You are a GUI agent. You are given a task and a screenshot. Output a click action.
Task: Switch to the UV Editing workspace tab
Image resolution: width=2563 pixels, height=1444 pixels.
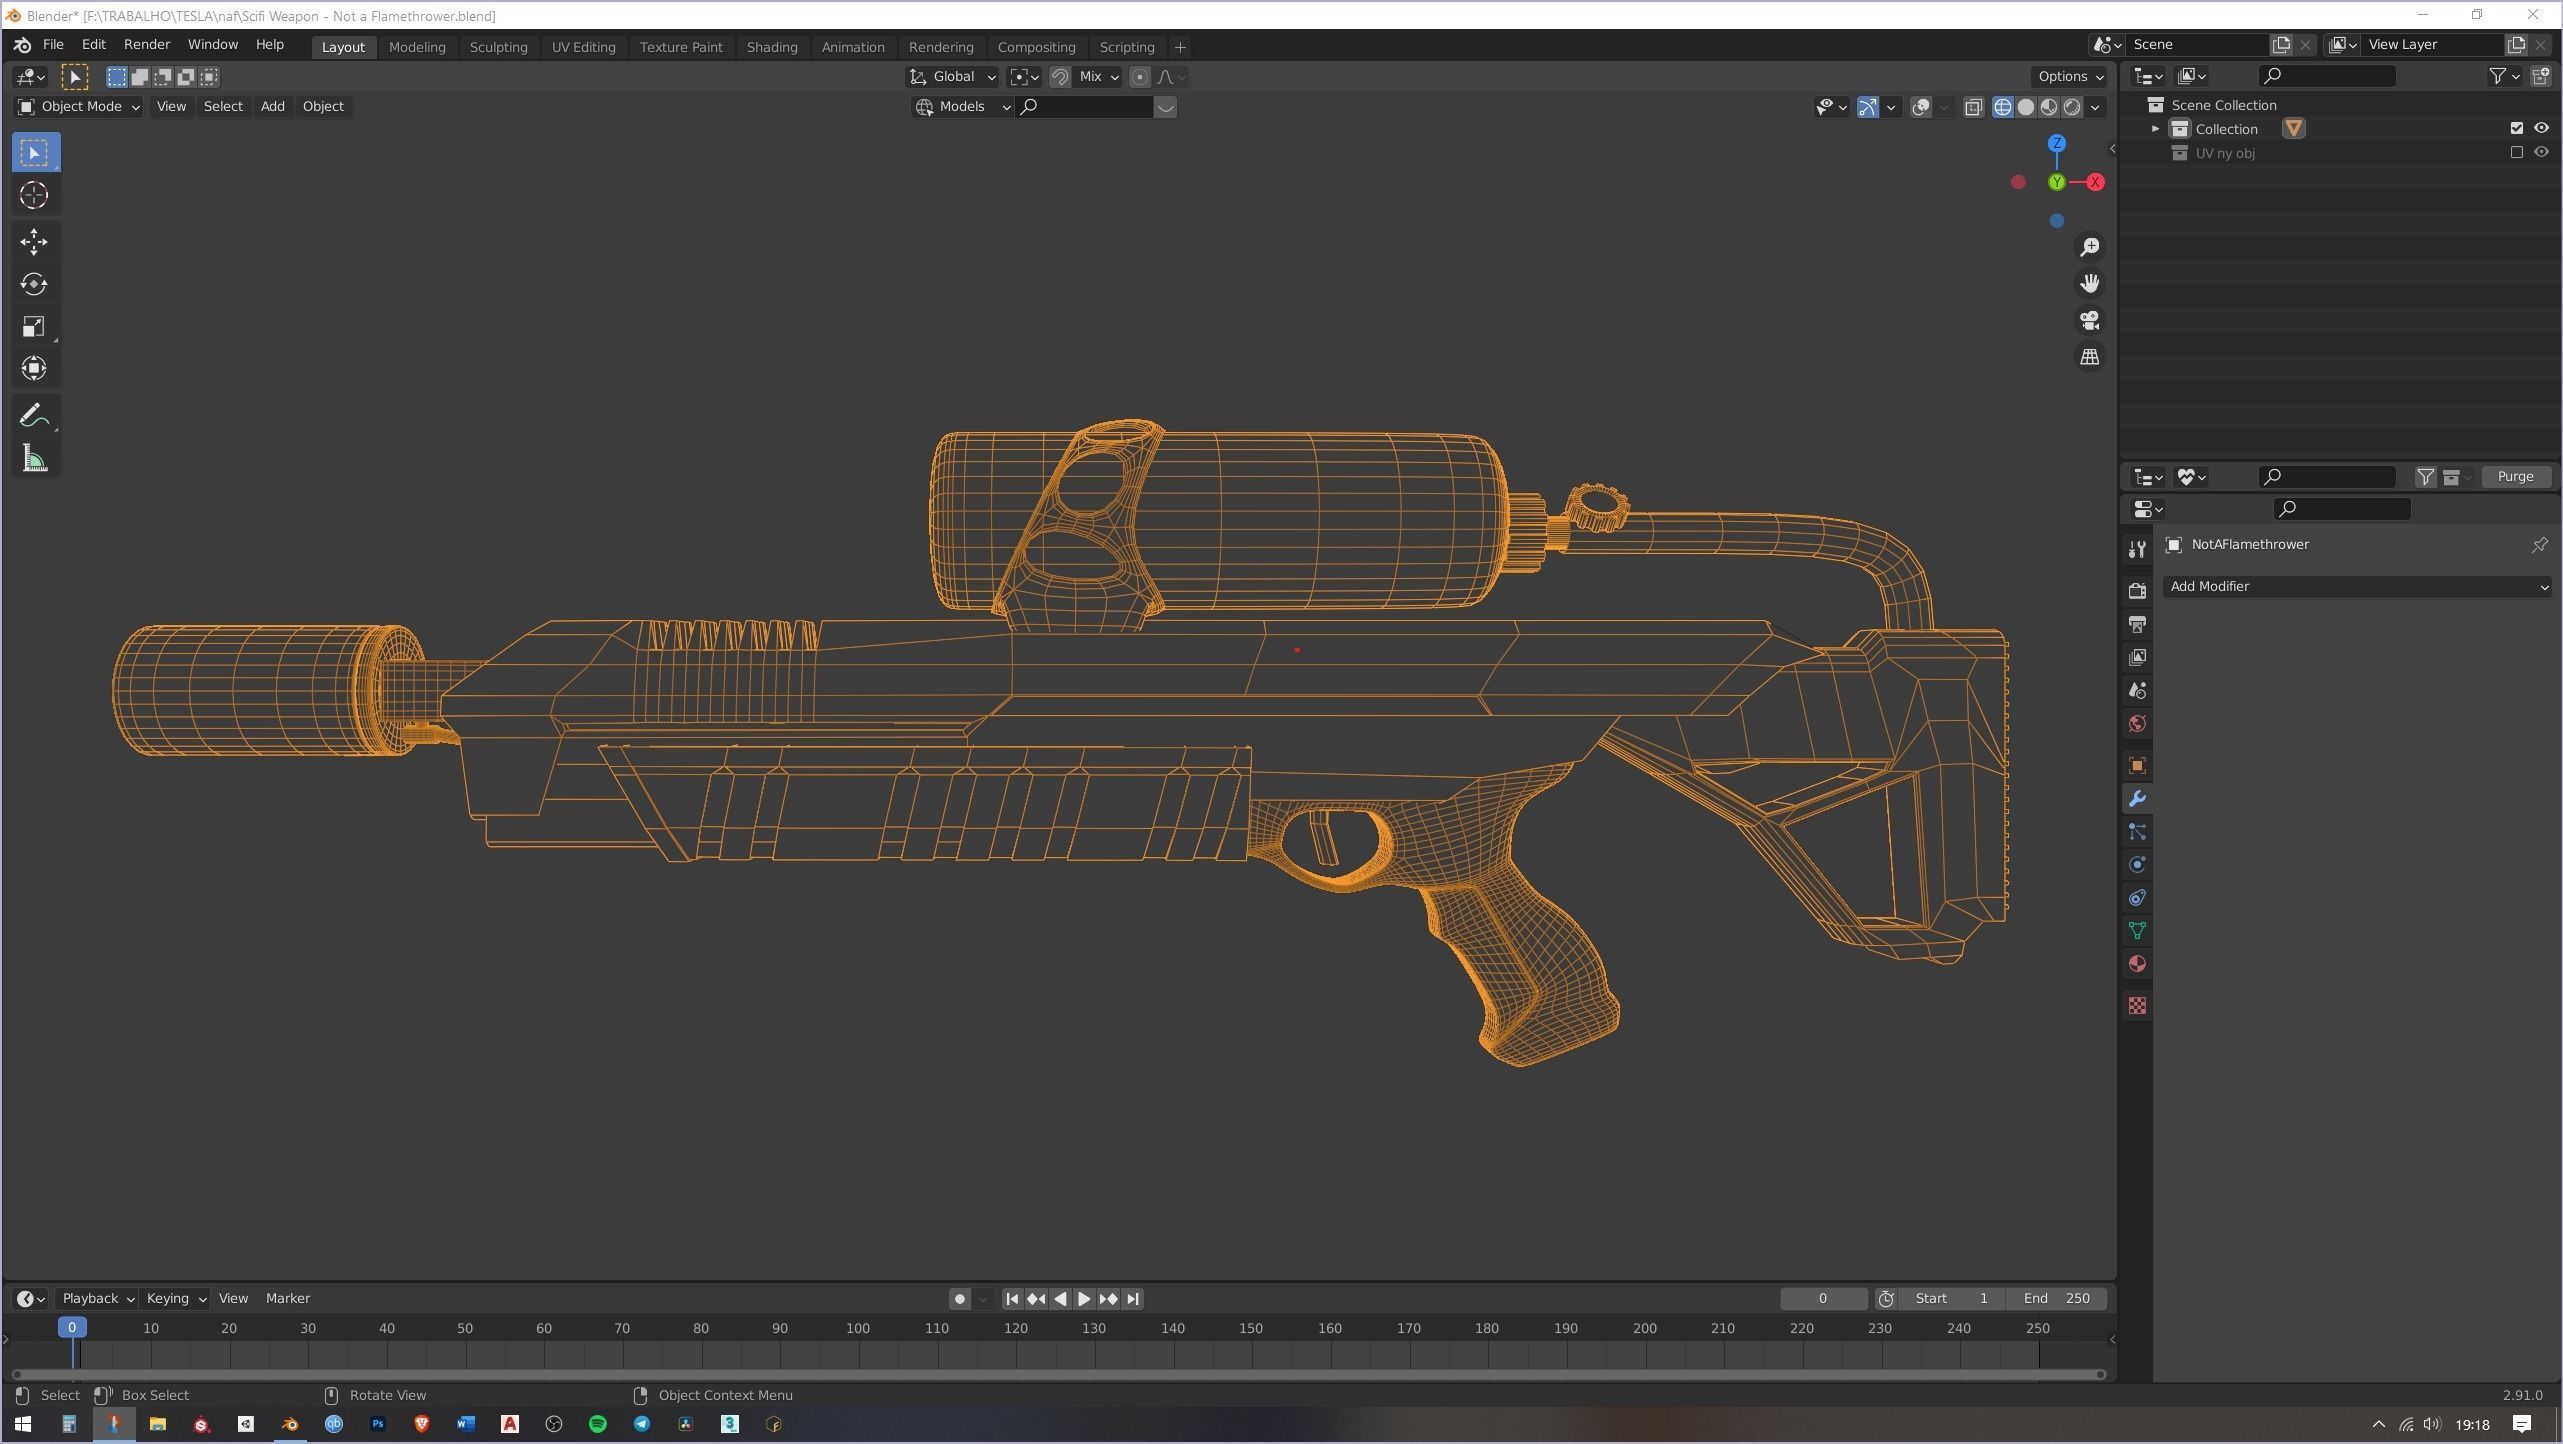coord(583,47)
